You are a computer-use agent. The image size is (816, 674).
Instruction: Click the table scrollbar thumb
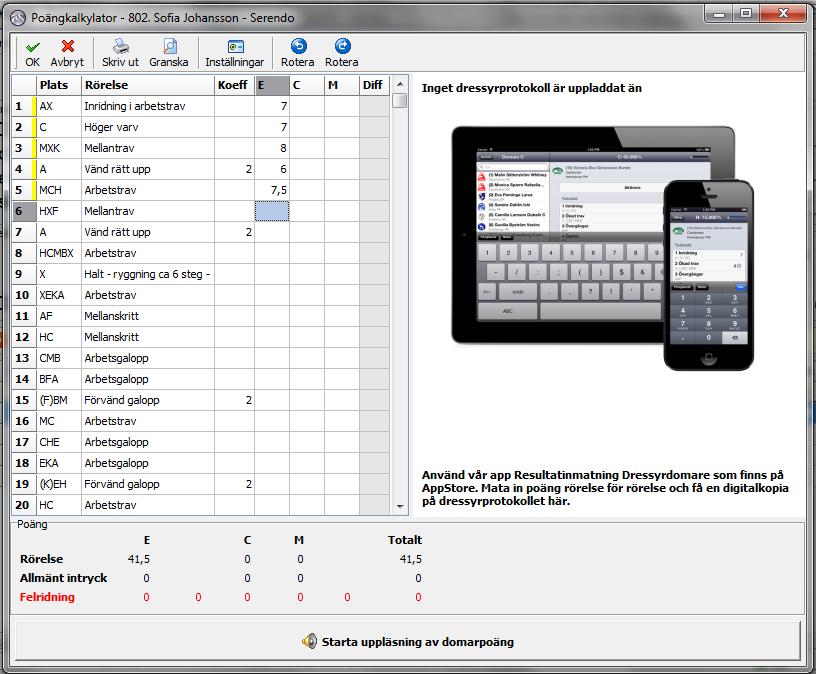[x=400, y=100]
